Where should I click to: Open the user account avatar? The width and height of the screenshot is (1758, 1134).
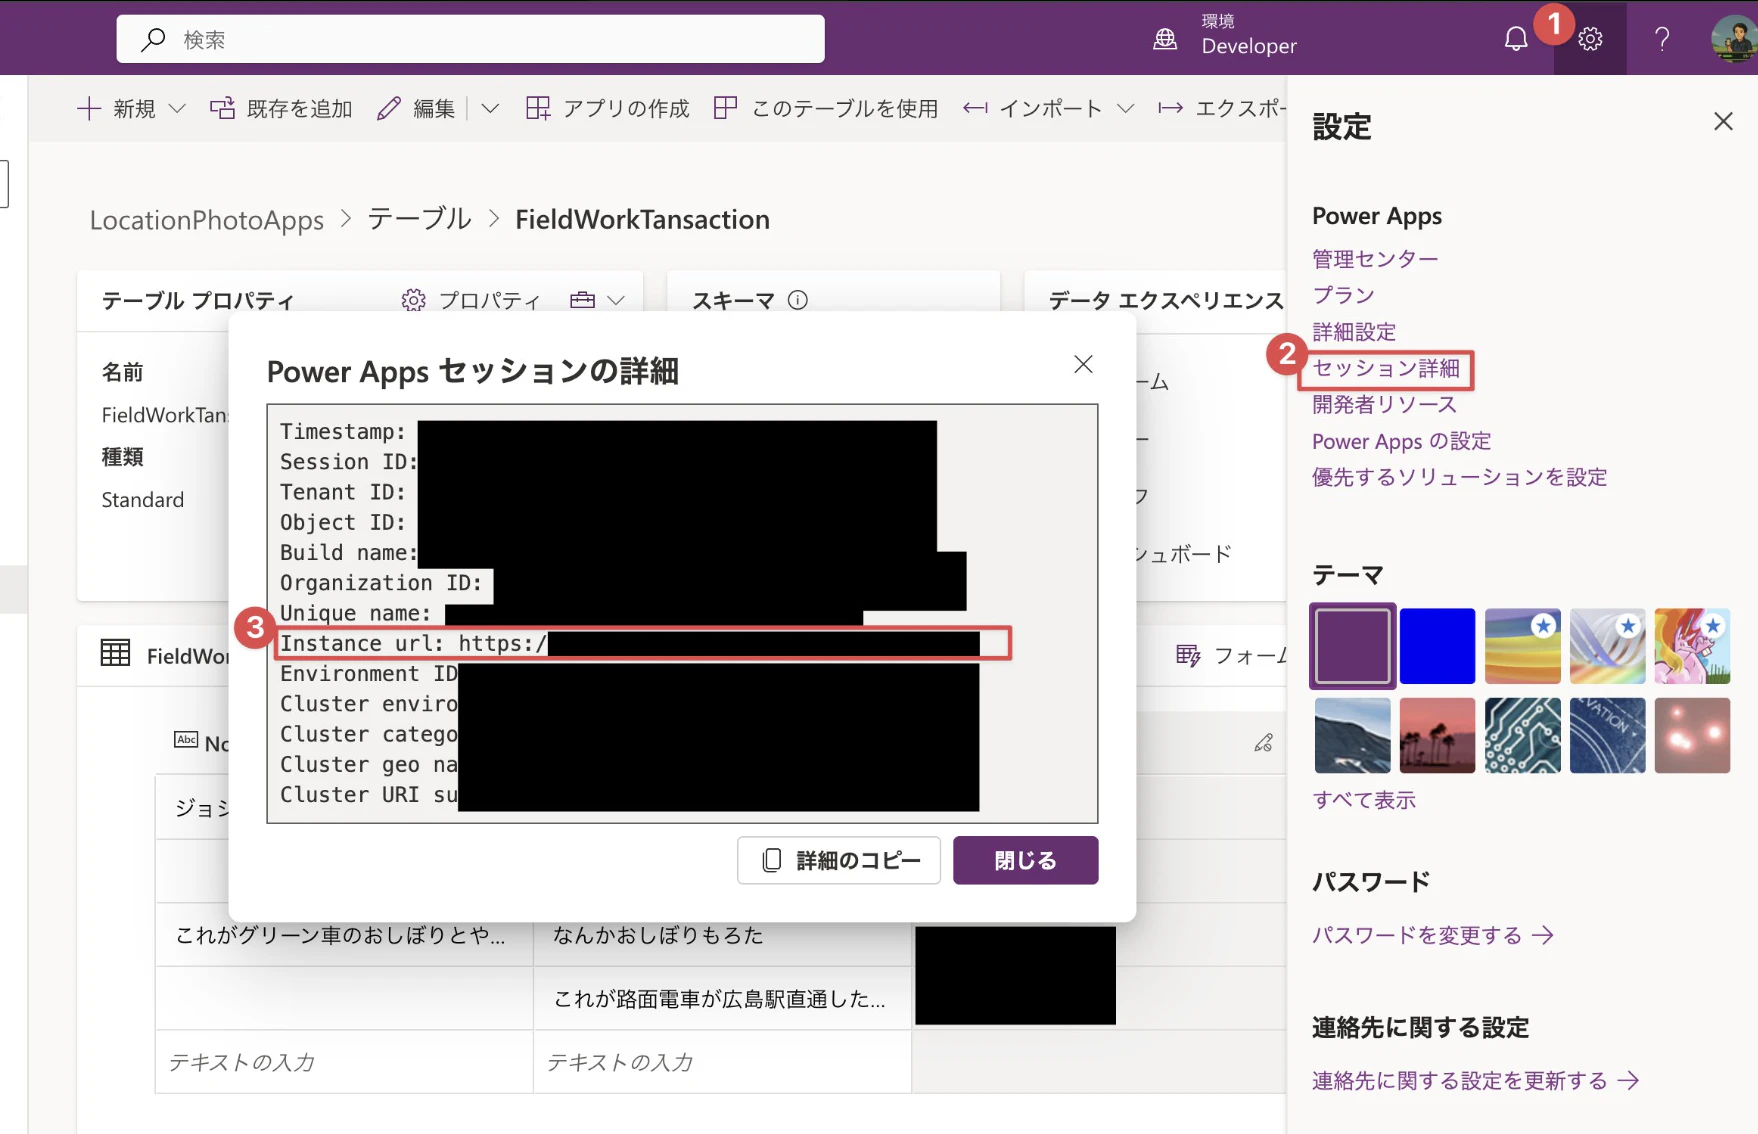click(1734, 39)
